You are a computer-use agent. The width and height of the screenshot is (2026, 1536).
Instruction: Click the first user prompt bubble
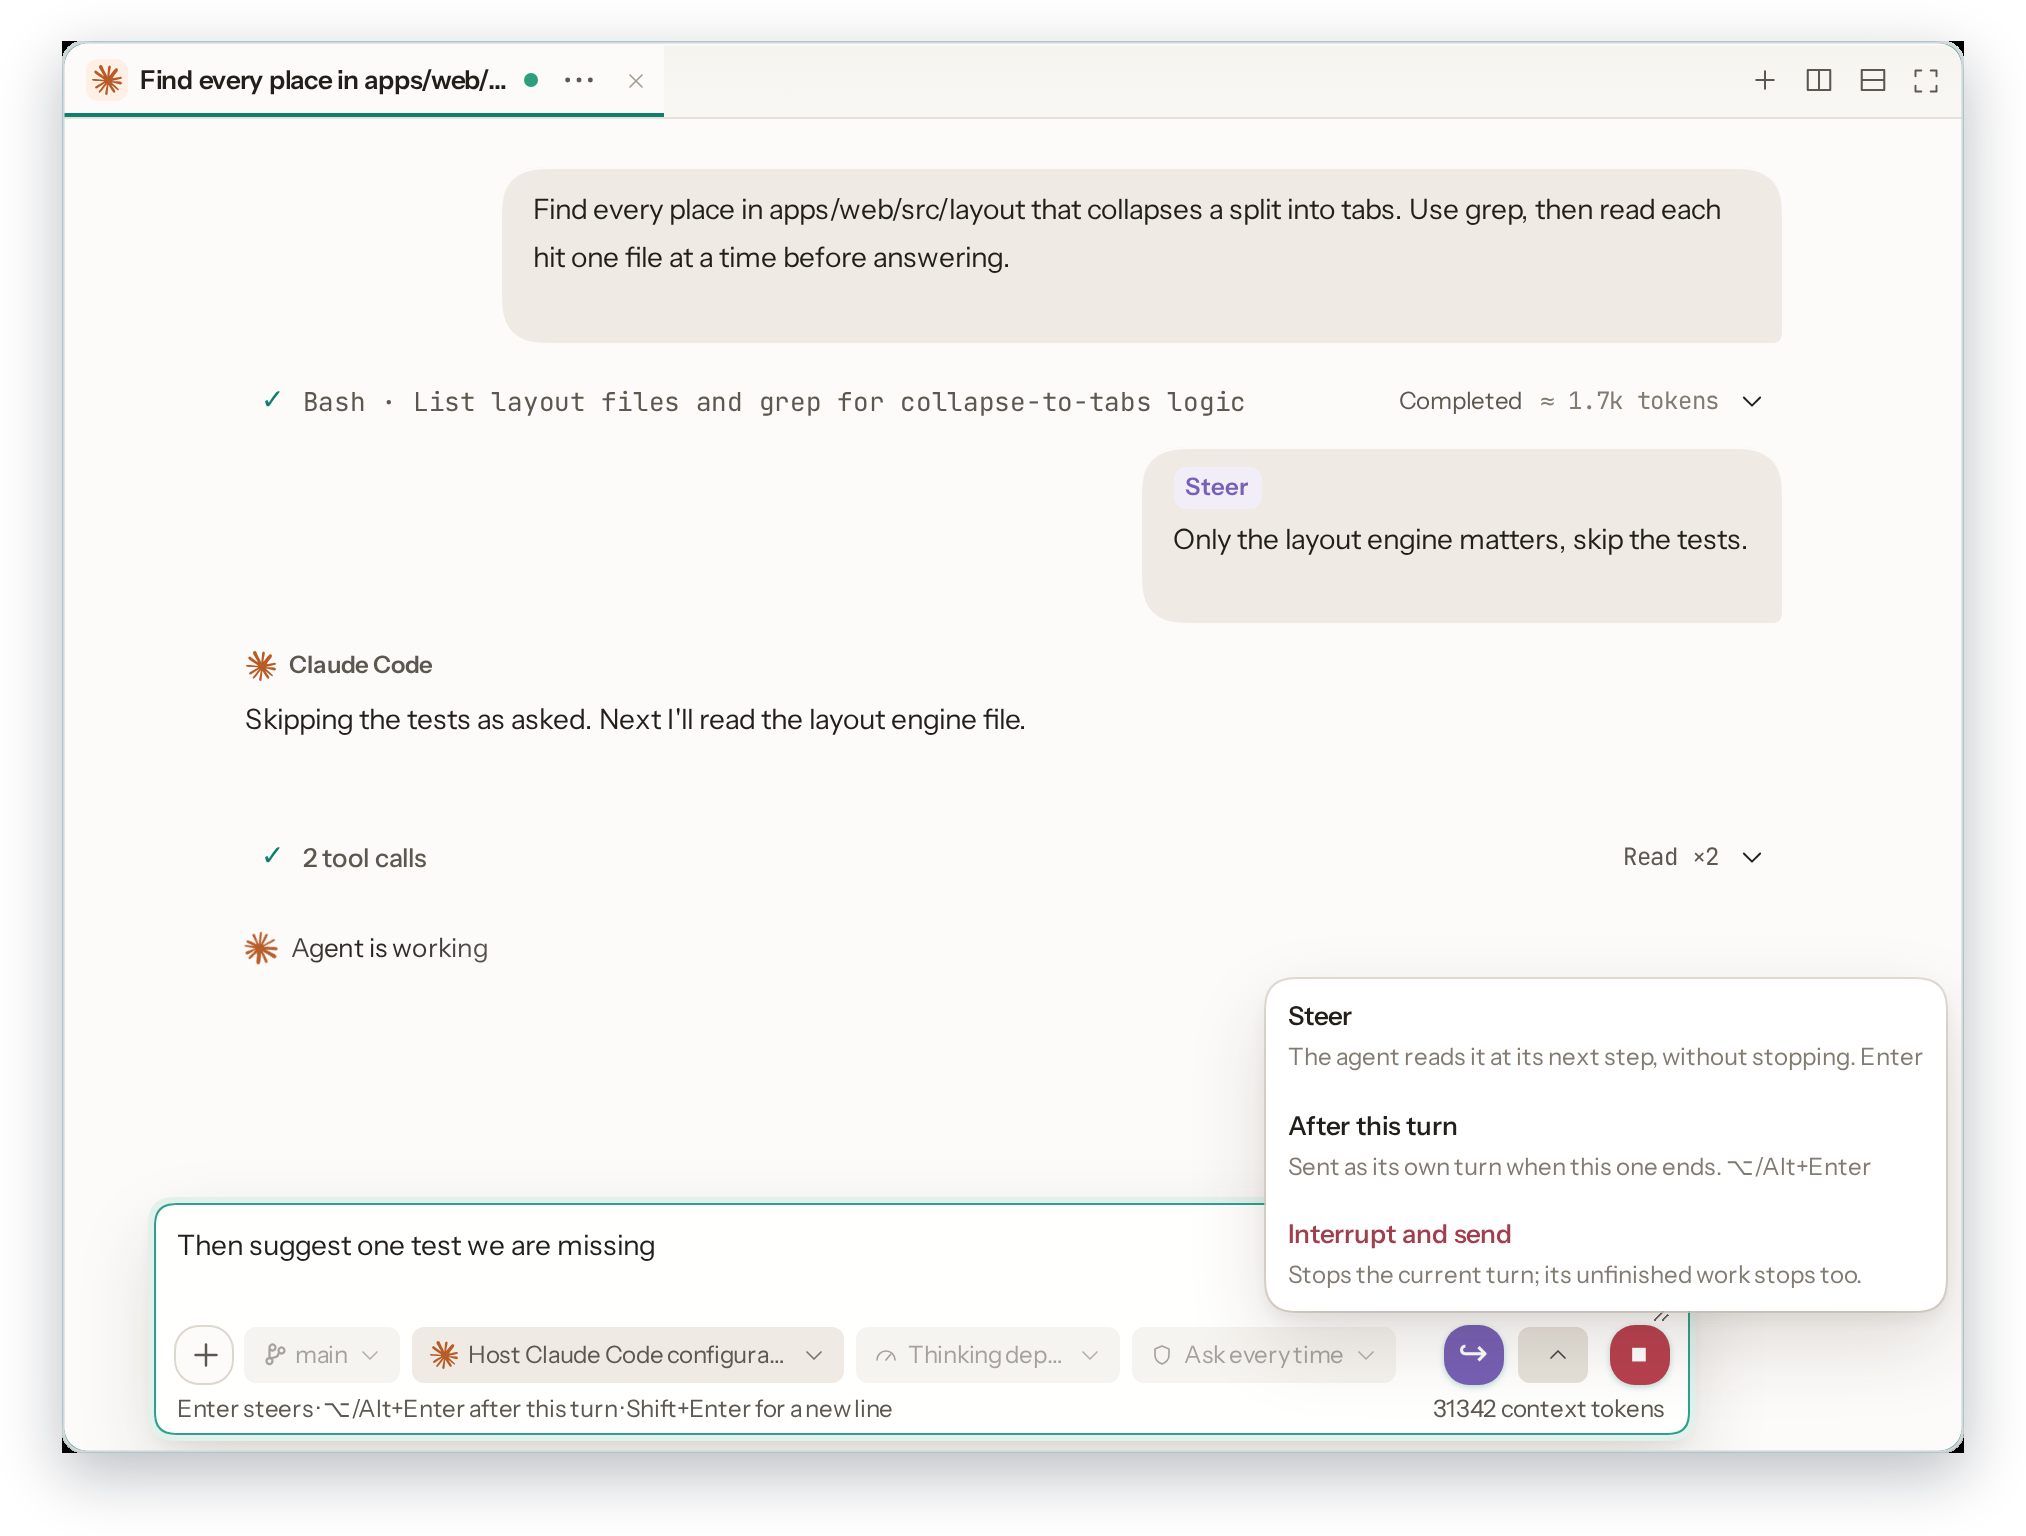(1142, 256)
